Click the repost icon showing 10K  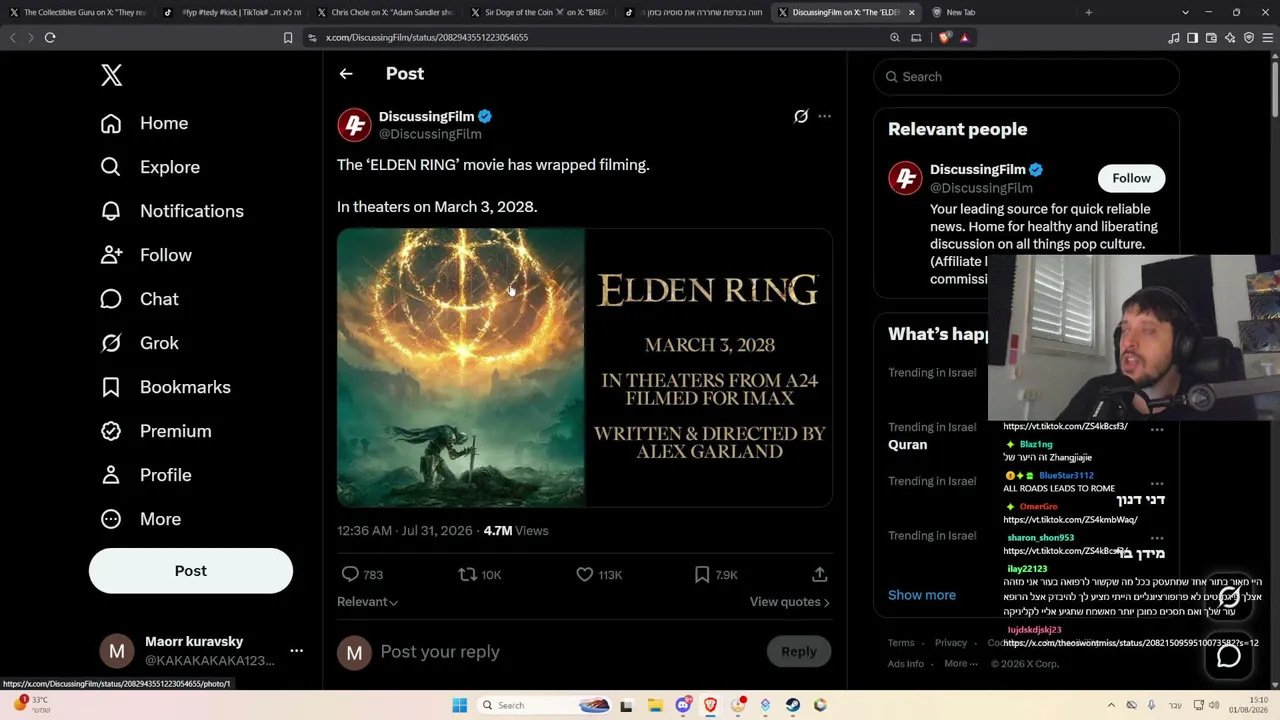tap(467, 574)
